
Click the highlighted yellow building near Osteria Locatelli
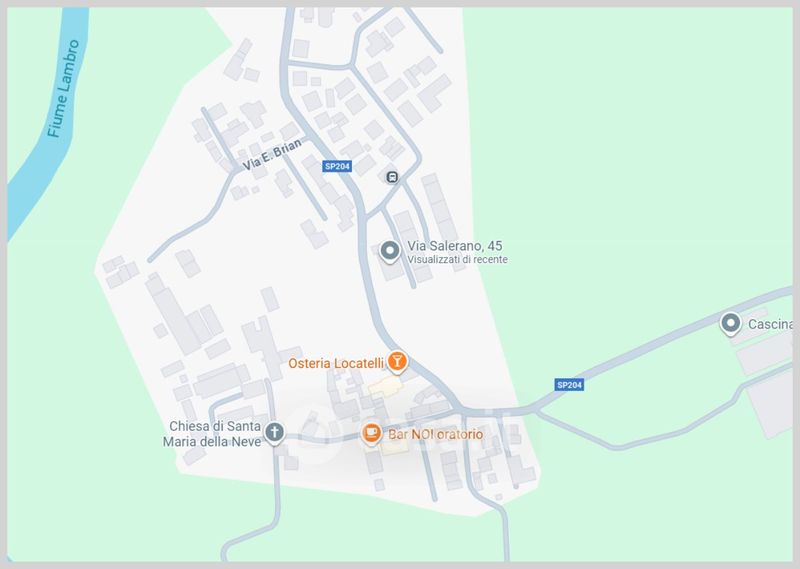[386, 386]
